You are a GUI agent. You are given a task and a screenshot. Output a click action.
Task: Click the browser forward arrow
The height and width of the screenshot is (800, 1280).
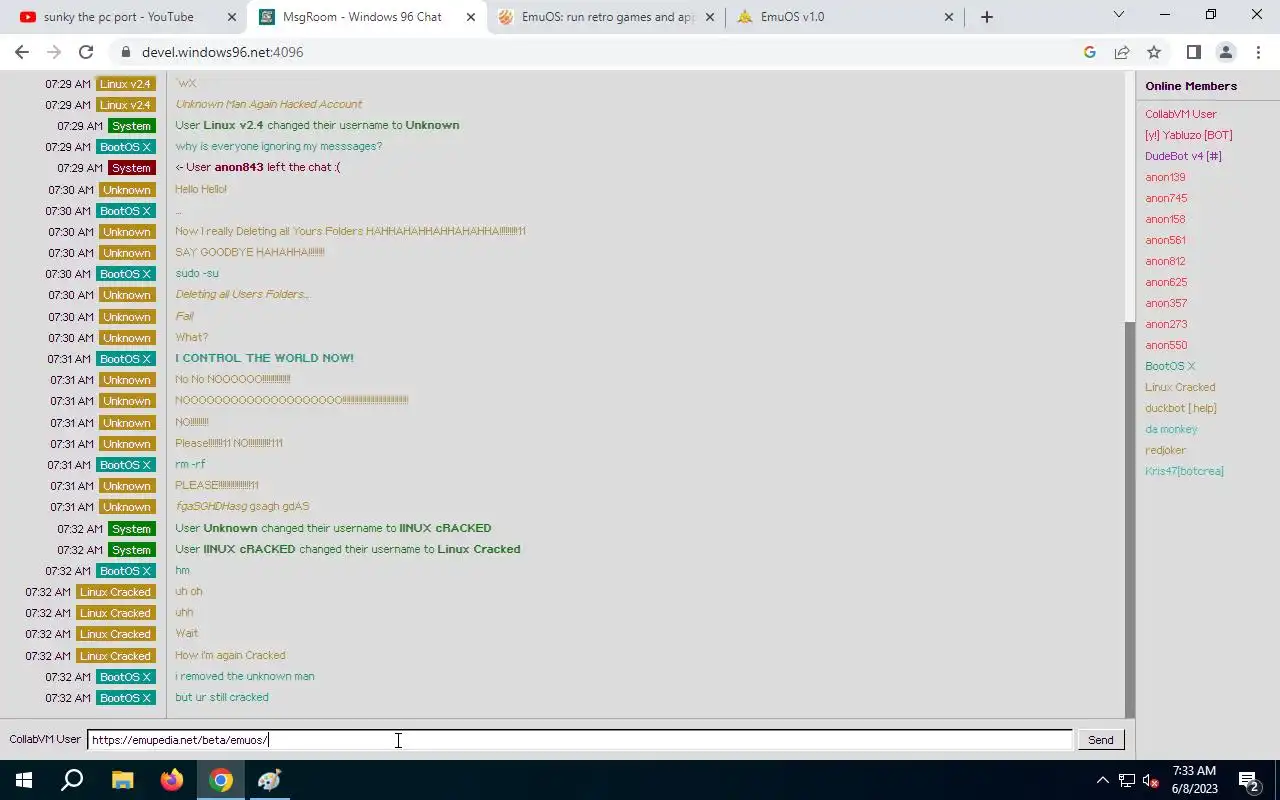tap(54, 52)
